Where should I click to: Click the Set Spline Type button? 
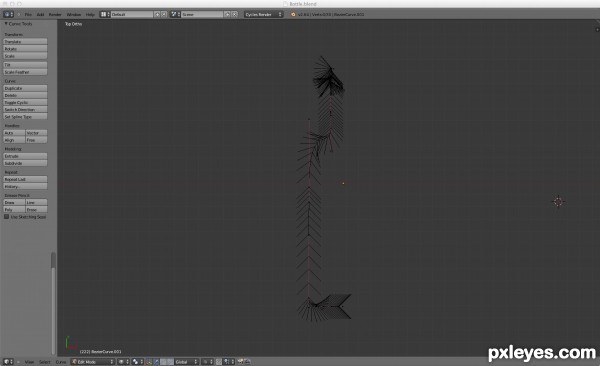point(25,116)
